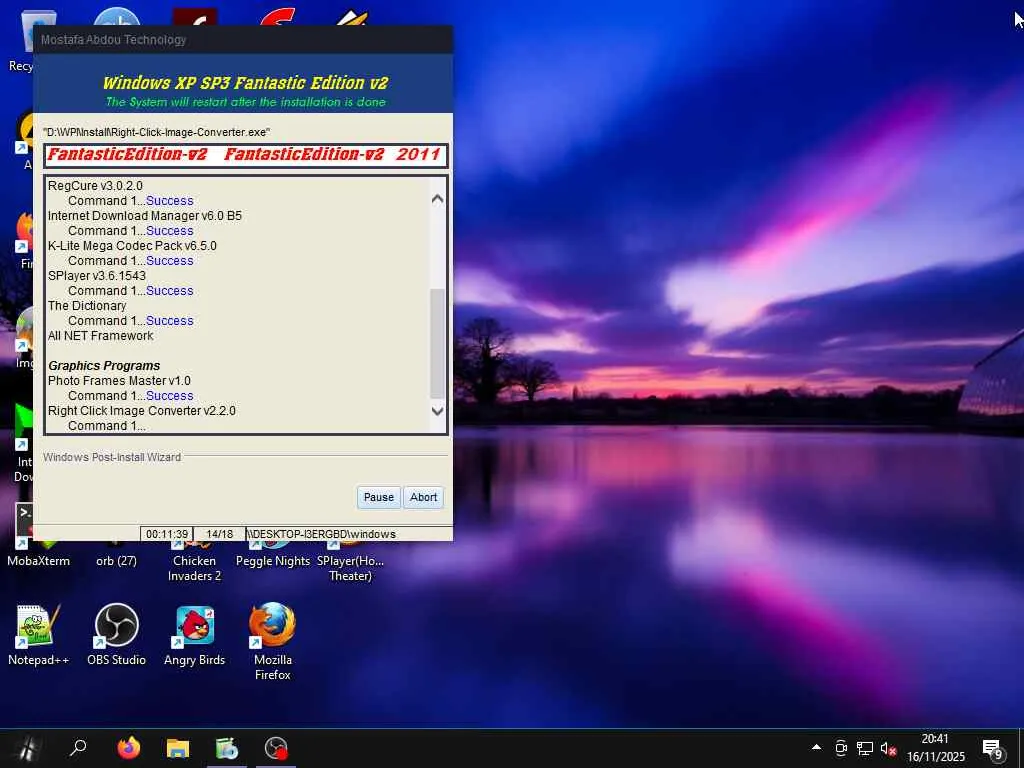Click the scroll down arrow in the install log
Screen dimensions: 1024x768
click(x=438, y=411)
